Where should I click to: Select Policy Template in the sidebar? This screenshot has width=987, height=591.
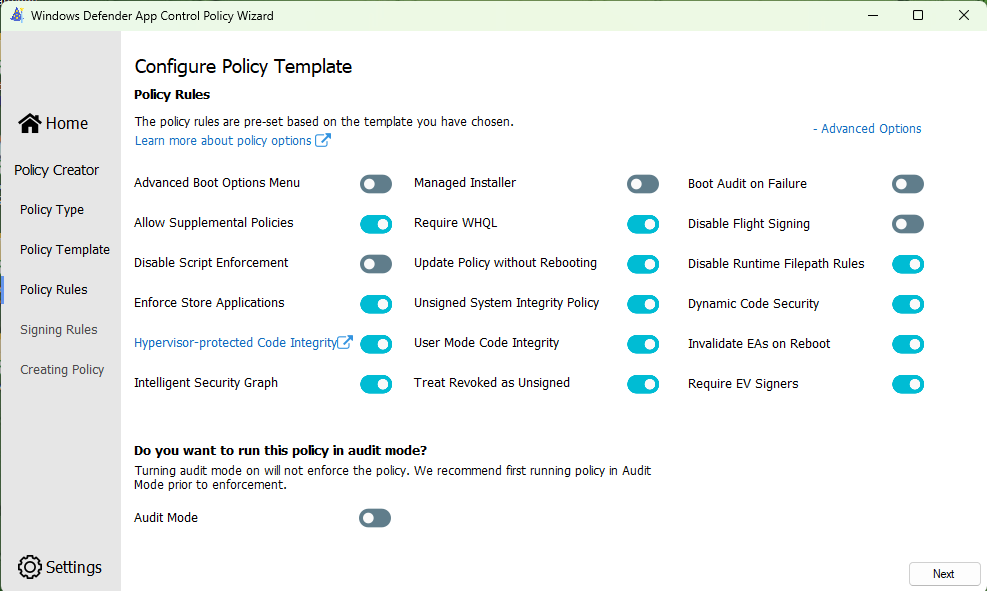(x=64, y=249)
